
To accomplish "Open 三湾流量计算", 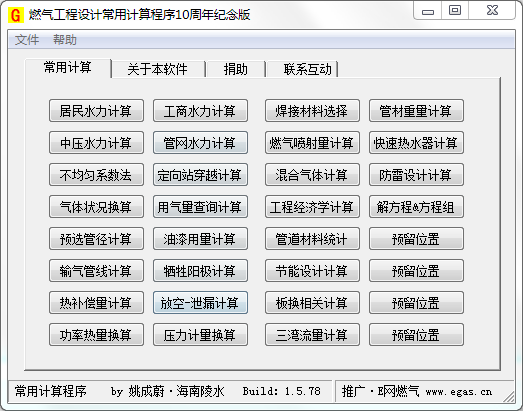I will pyautogui.click(x=312, y=335).
